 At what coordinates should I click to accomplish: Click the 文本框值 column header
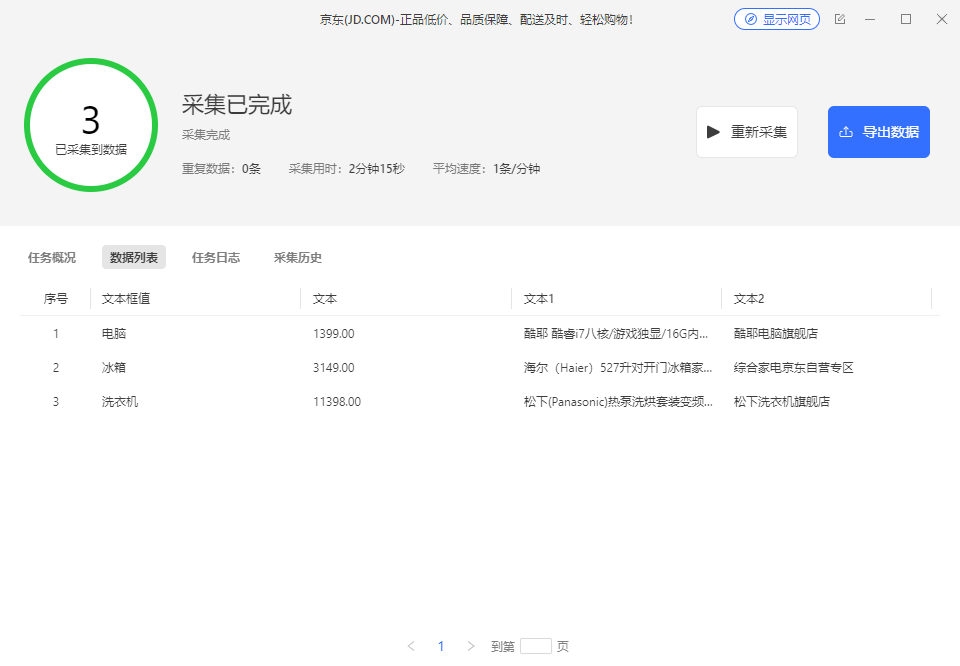click(x=126, y=299)
